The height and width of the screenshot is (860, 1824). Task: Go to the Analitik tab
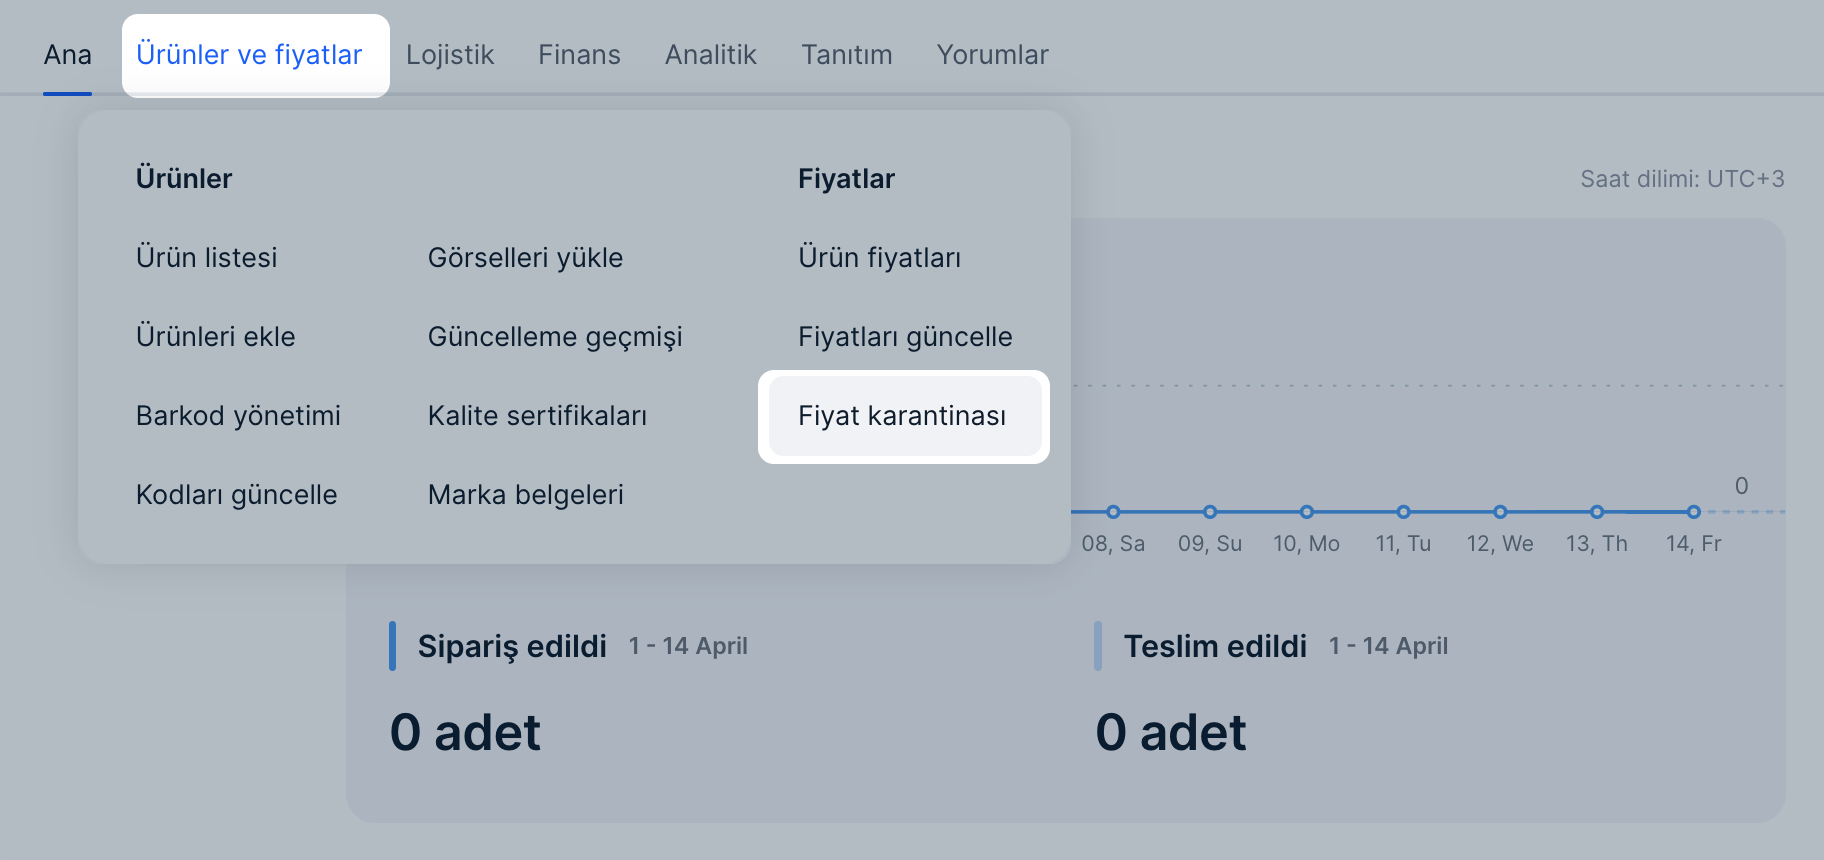click(x=710, y=55)
